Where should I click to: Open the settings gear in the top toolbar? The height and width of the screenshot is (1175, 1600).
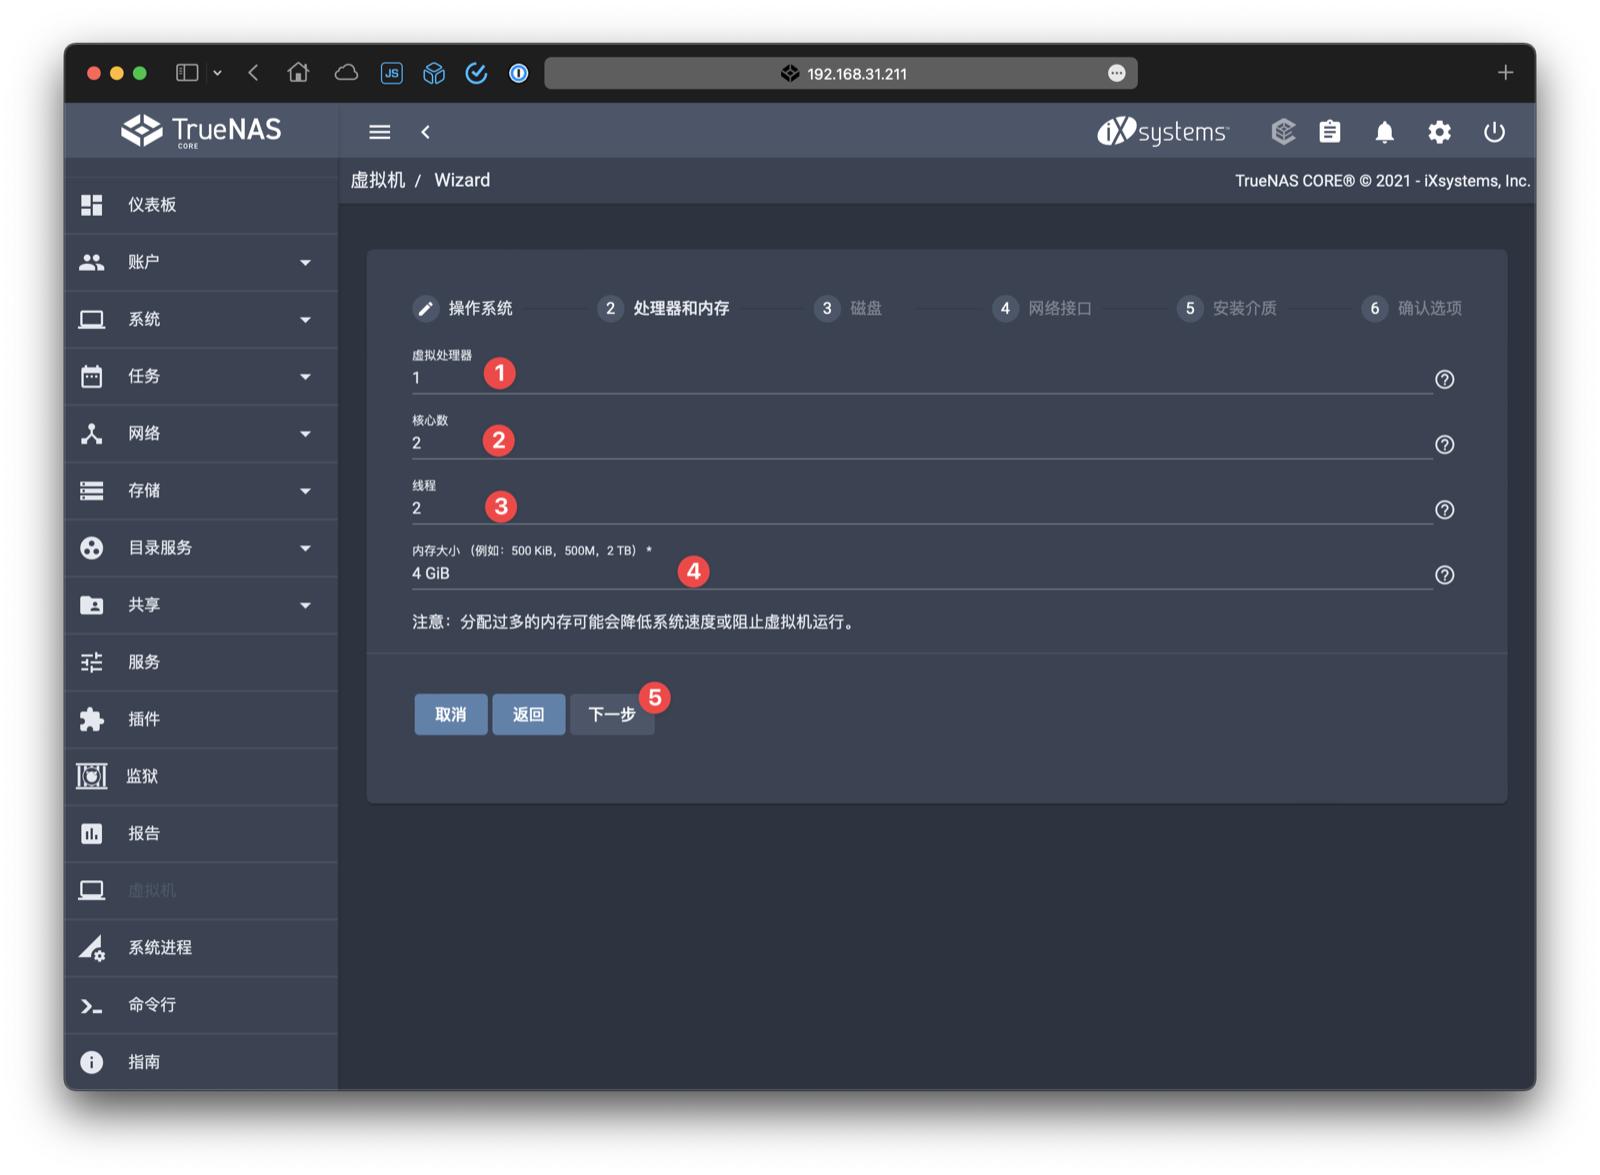pyautogui.click(x=1439, y=131)
